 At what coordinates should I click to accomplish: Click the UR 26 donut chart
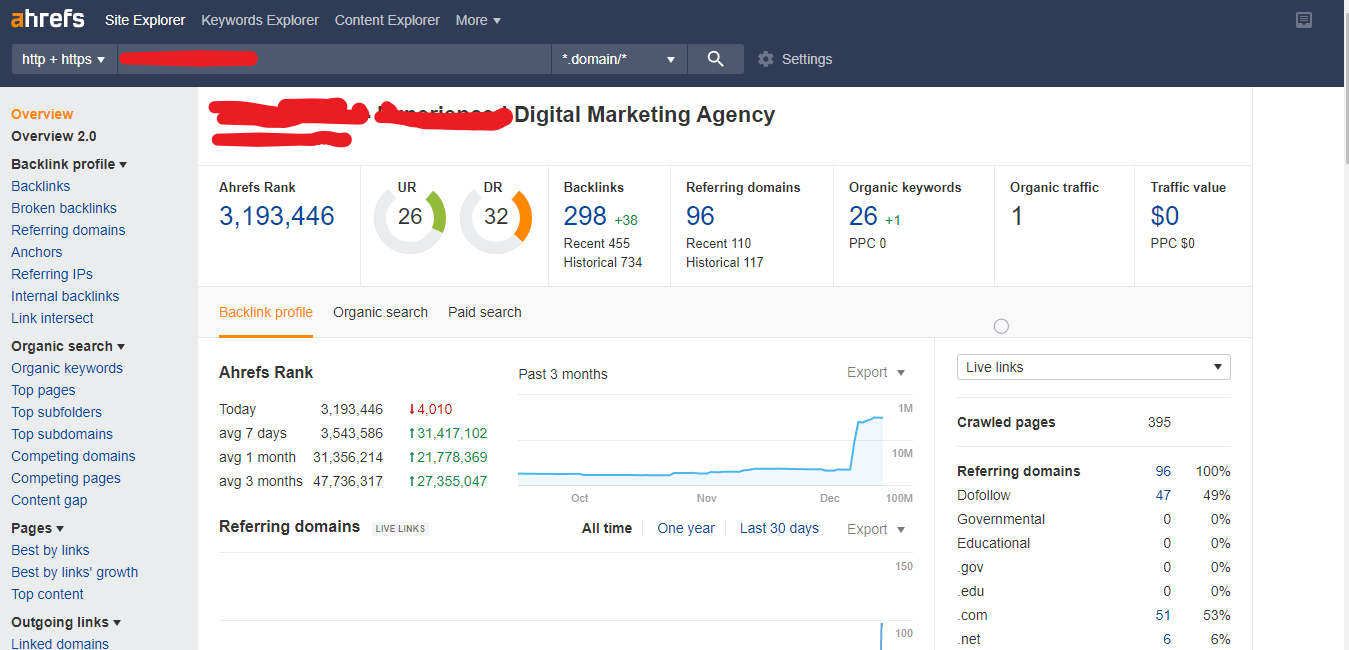click(410, 217)
